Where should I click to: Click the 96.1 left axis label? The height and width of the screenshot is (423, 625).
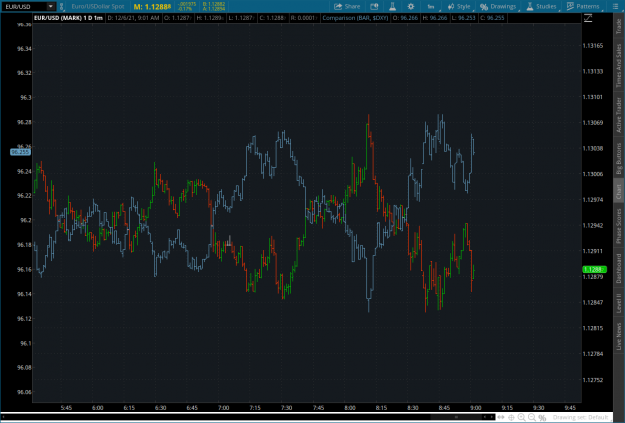coord(25,343)
